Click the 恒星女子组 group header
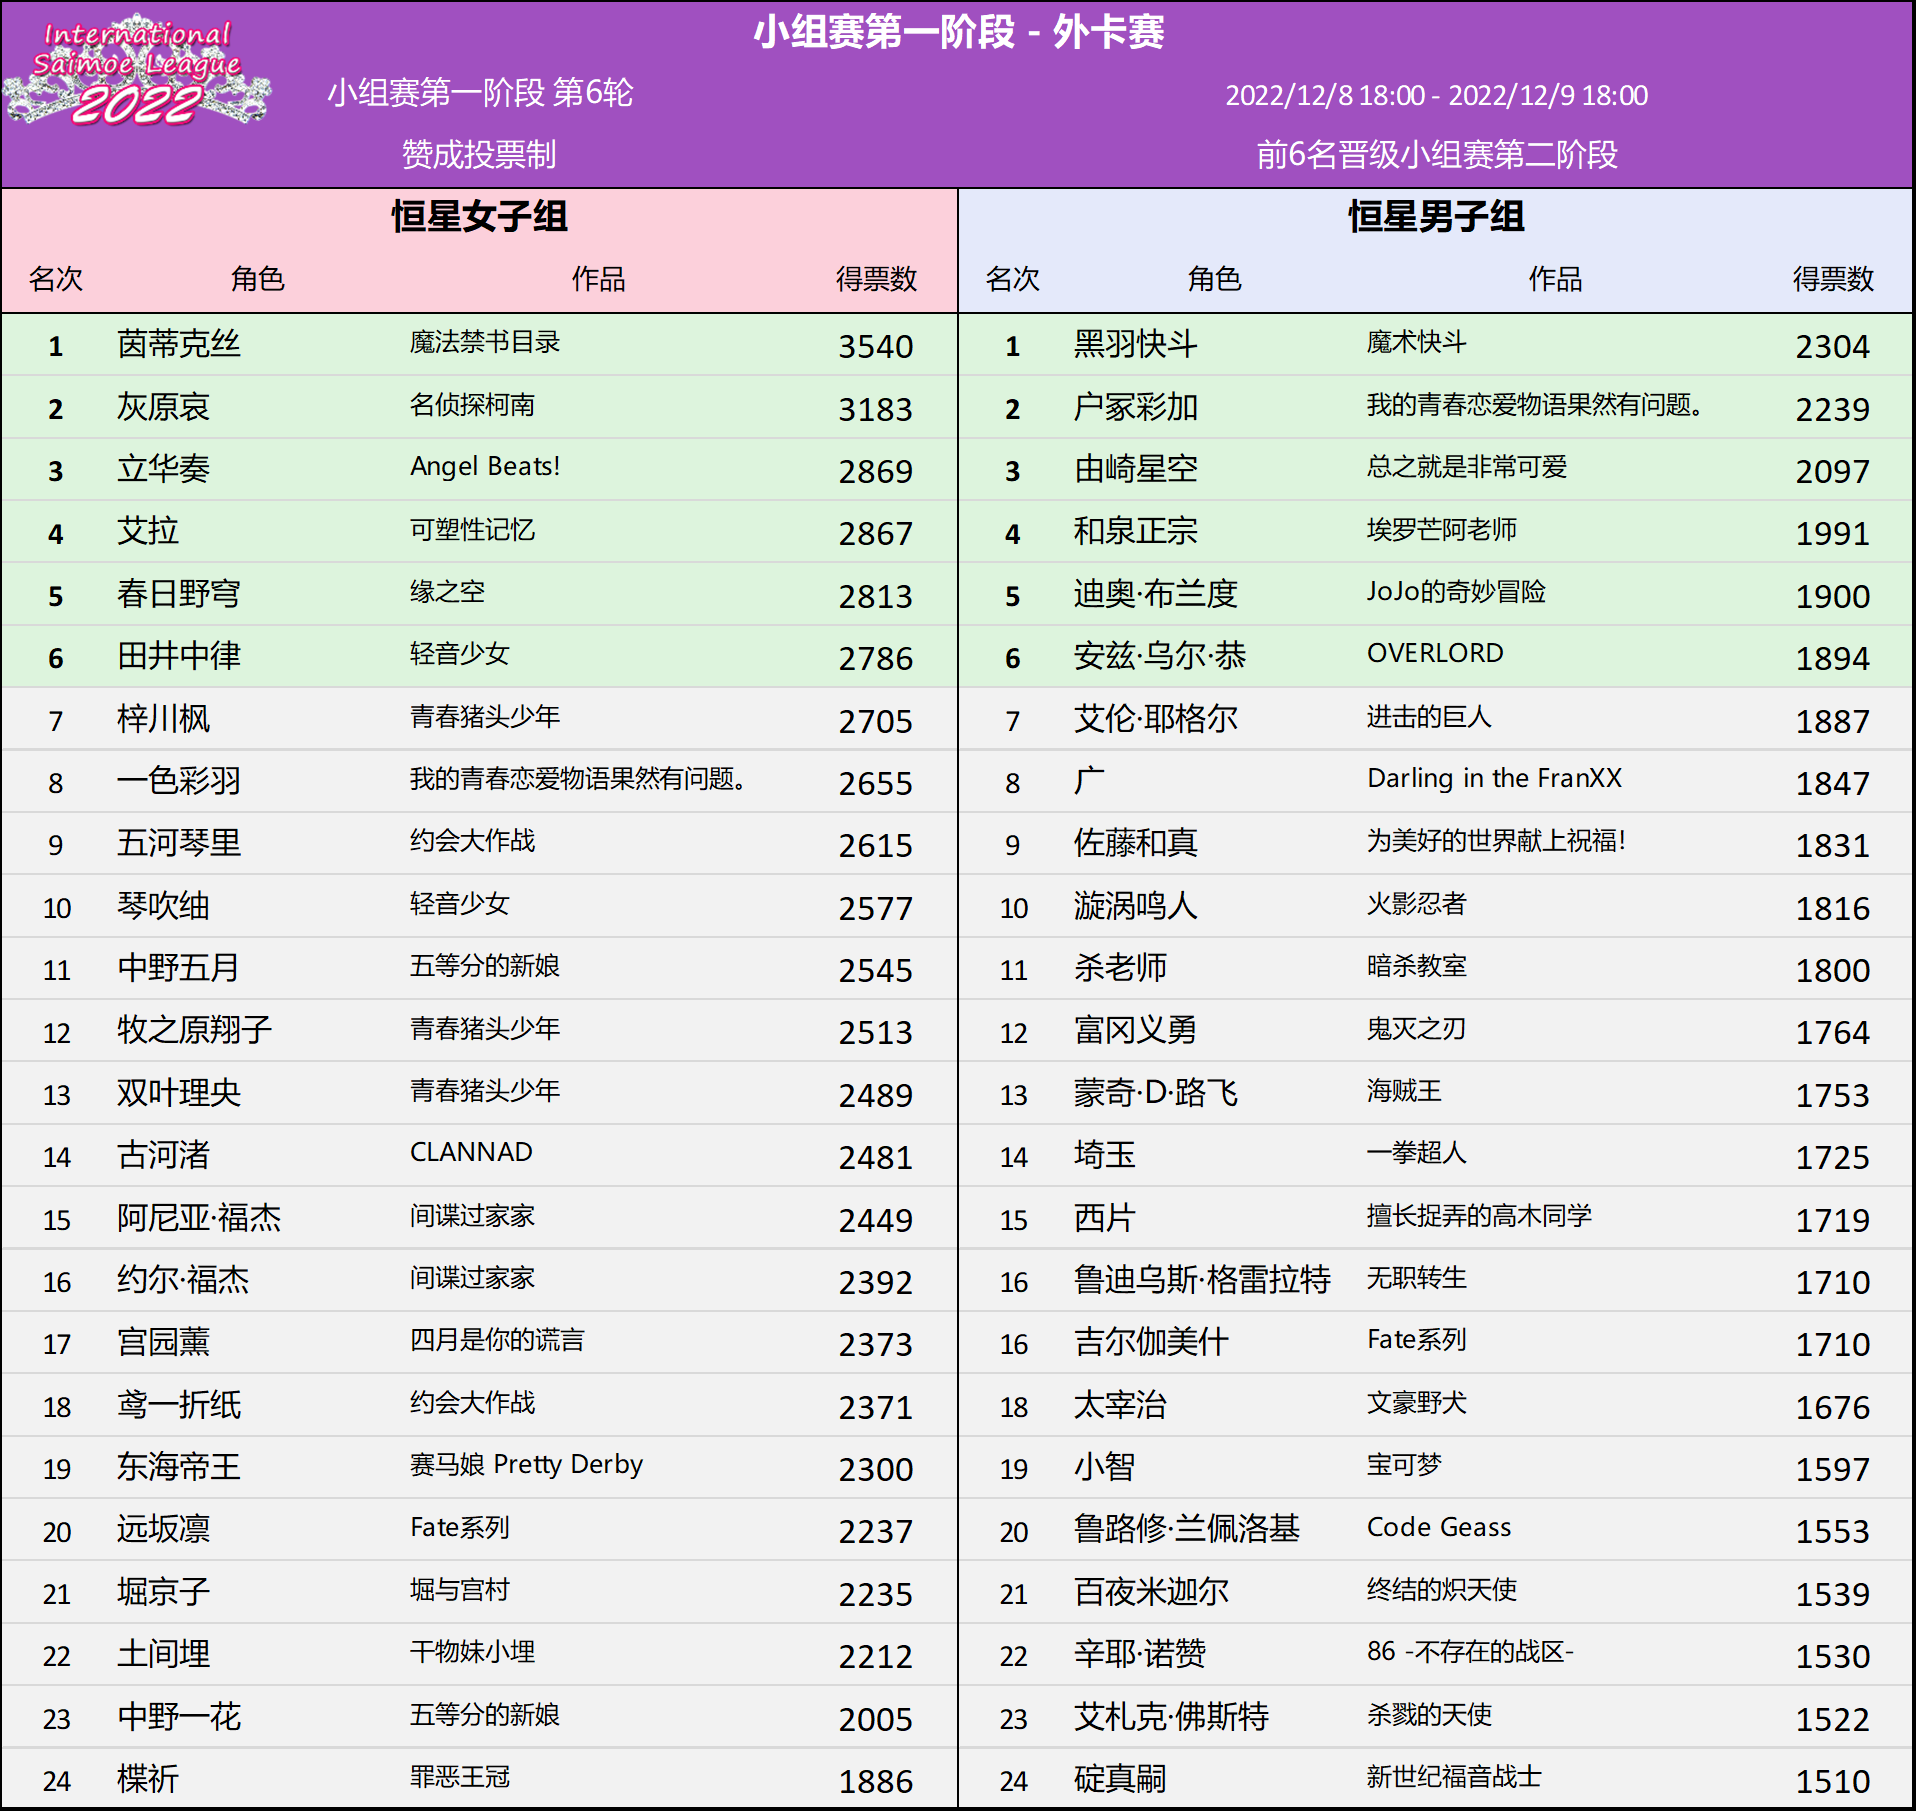Screen dimensions: 1917x1812 [479, 216]
